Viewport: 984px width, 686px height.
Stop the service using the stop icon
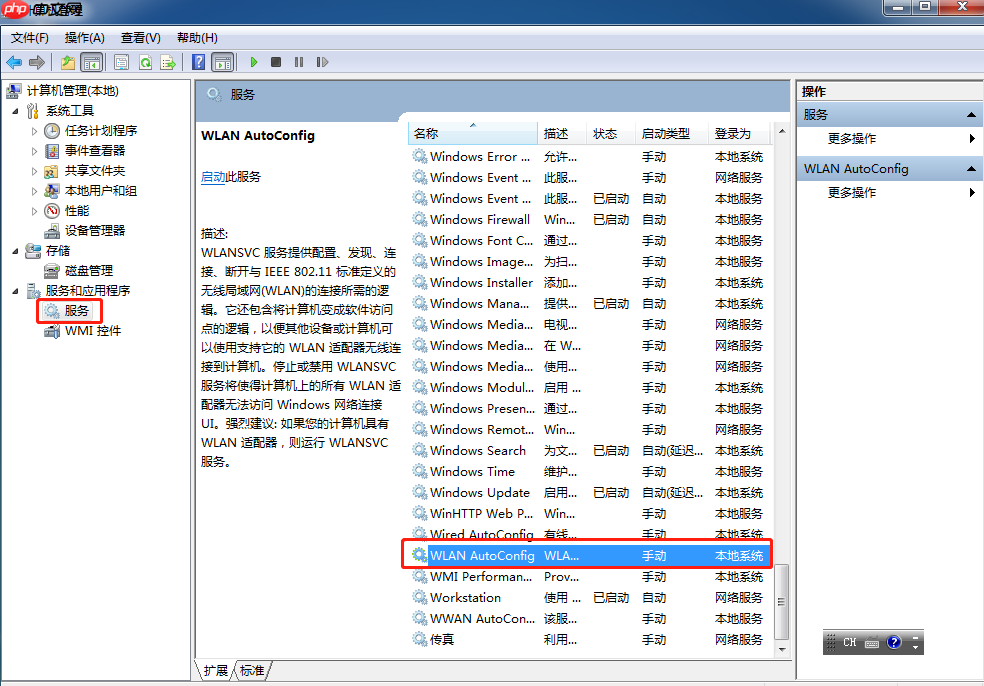click(277, 61)
